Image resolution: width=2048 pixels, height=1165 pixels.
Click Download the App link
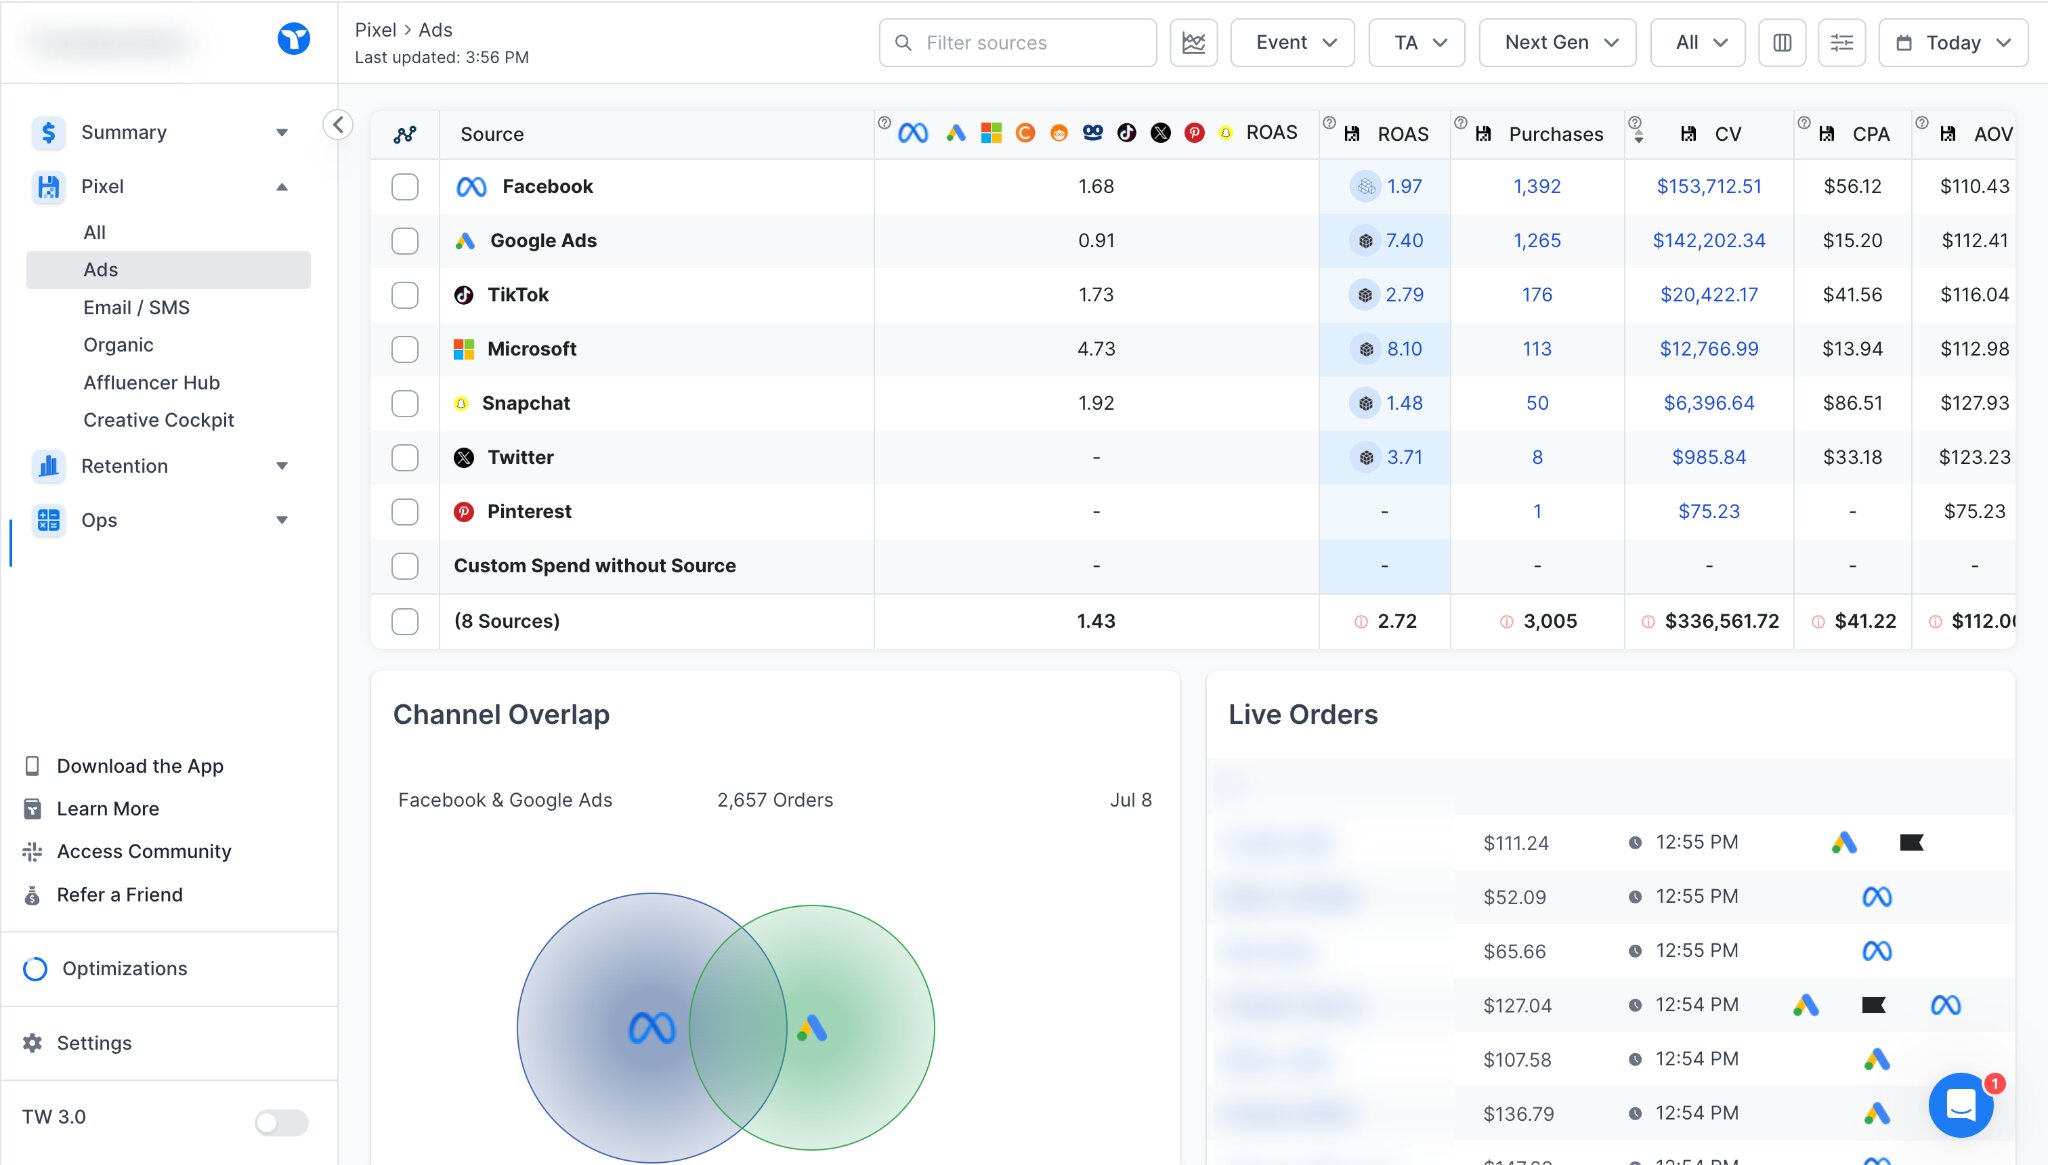click(x=140, y=766)
